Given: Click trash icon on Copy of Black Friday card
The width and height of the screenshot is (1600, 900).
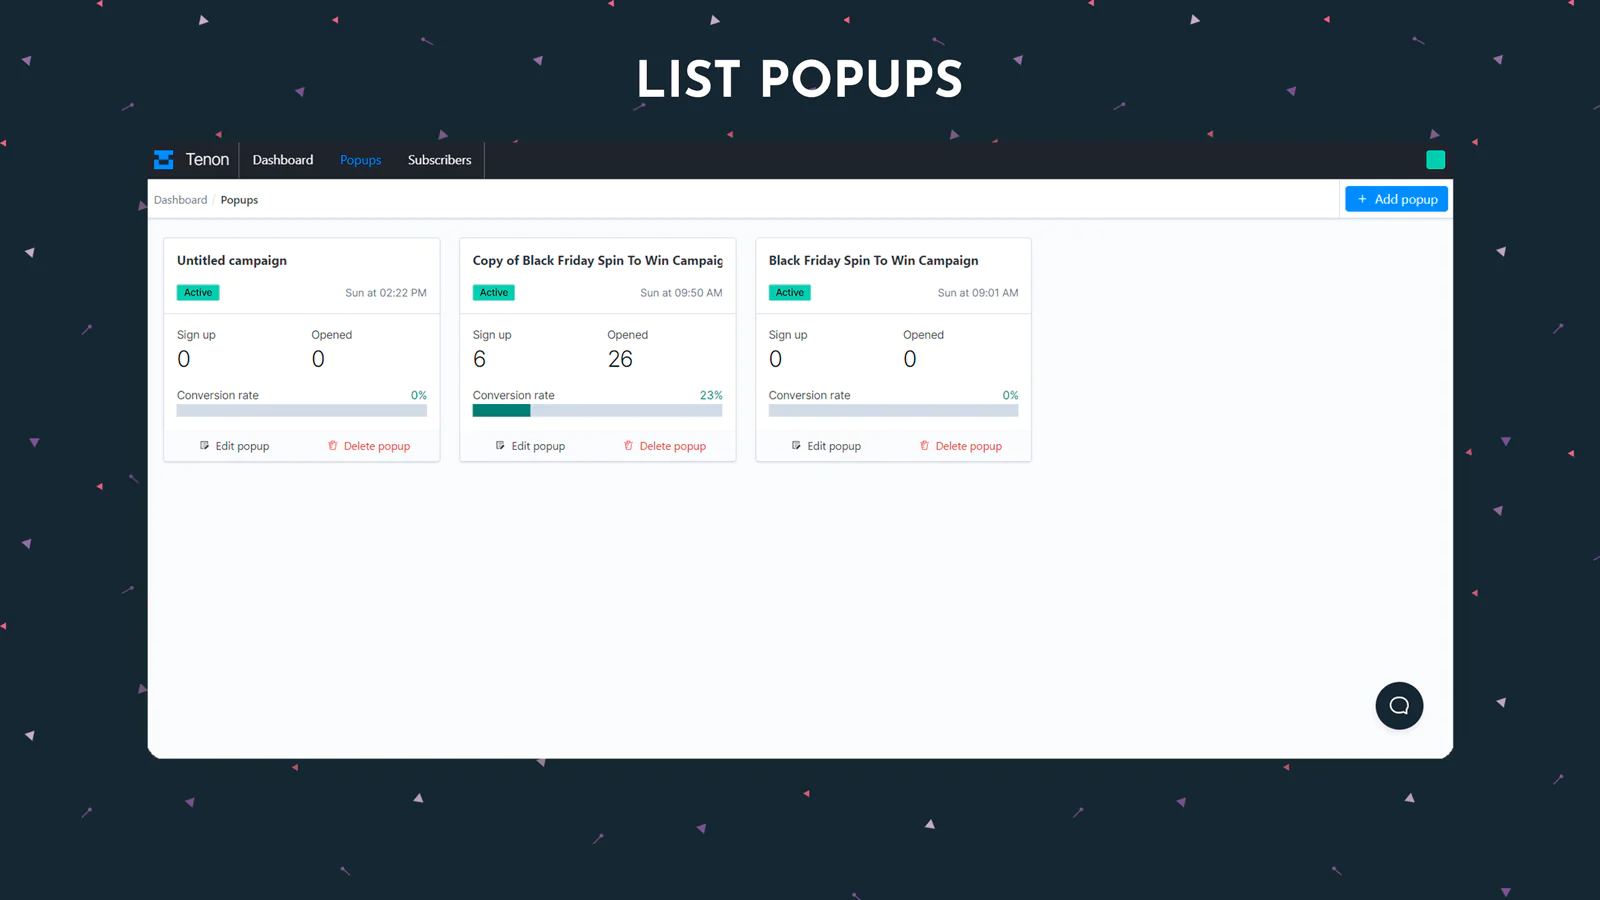Looking at the screenshot, I should pos(628,446).
